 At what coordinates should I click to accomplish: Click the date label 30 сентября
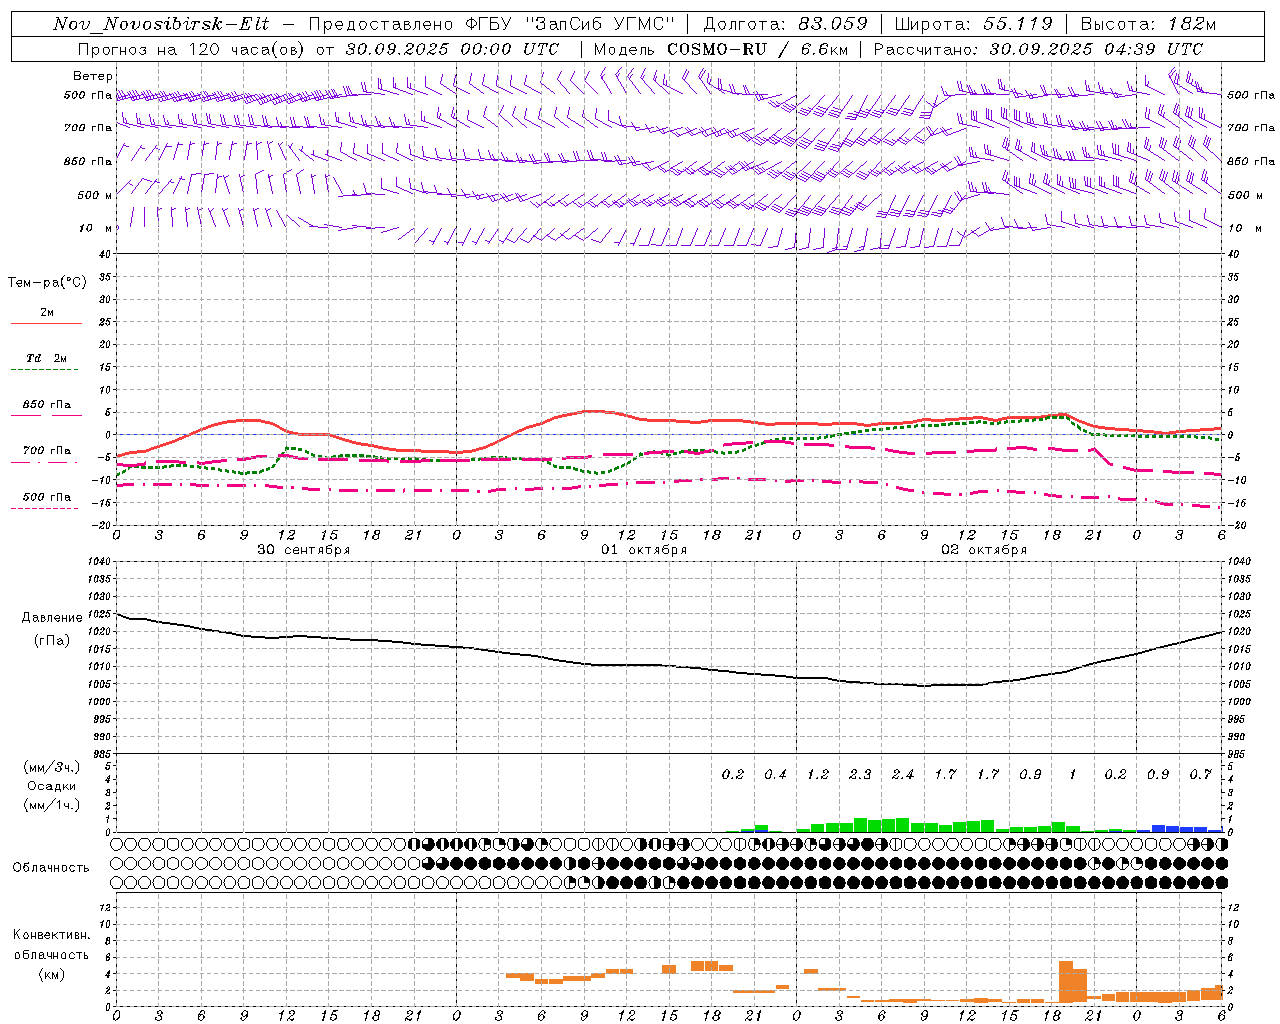click(x=303, y=550)
